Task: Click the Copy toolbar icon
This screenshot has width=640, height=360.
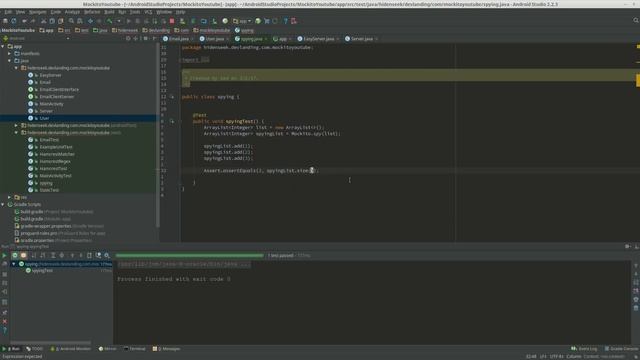Action: (x=52, y=21)
